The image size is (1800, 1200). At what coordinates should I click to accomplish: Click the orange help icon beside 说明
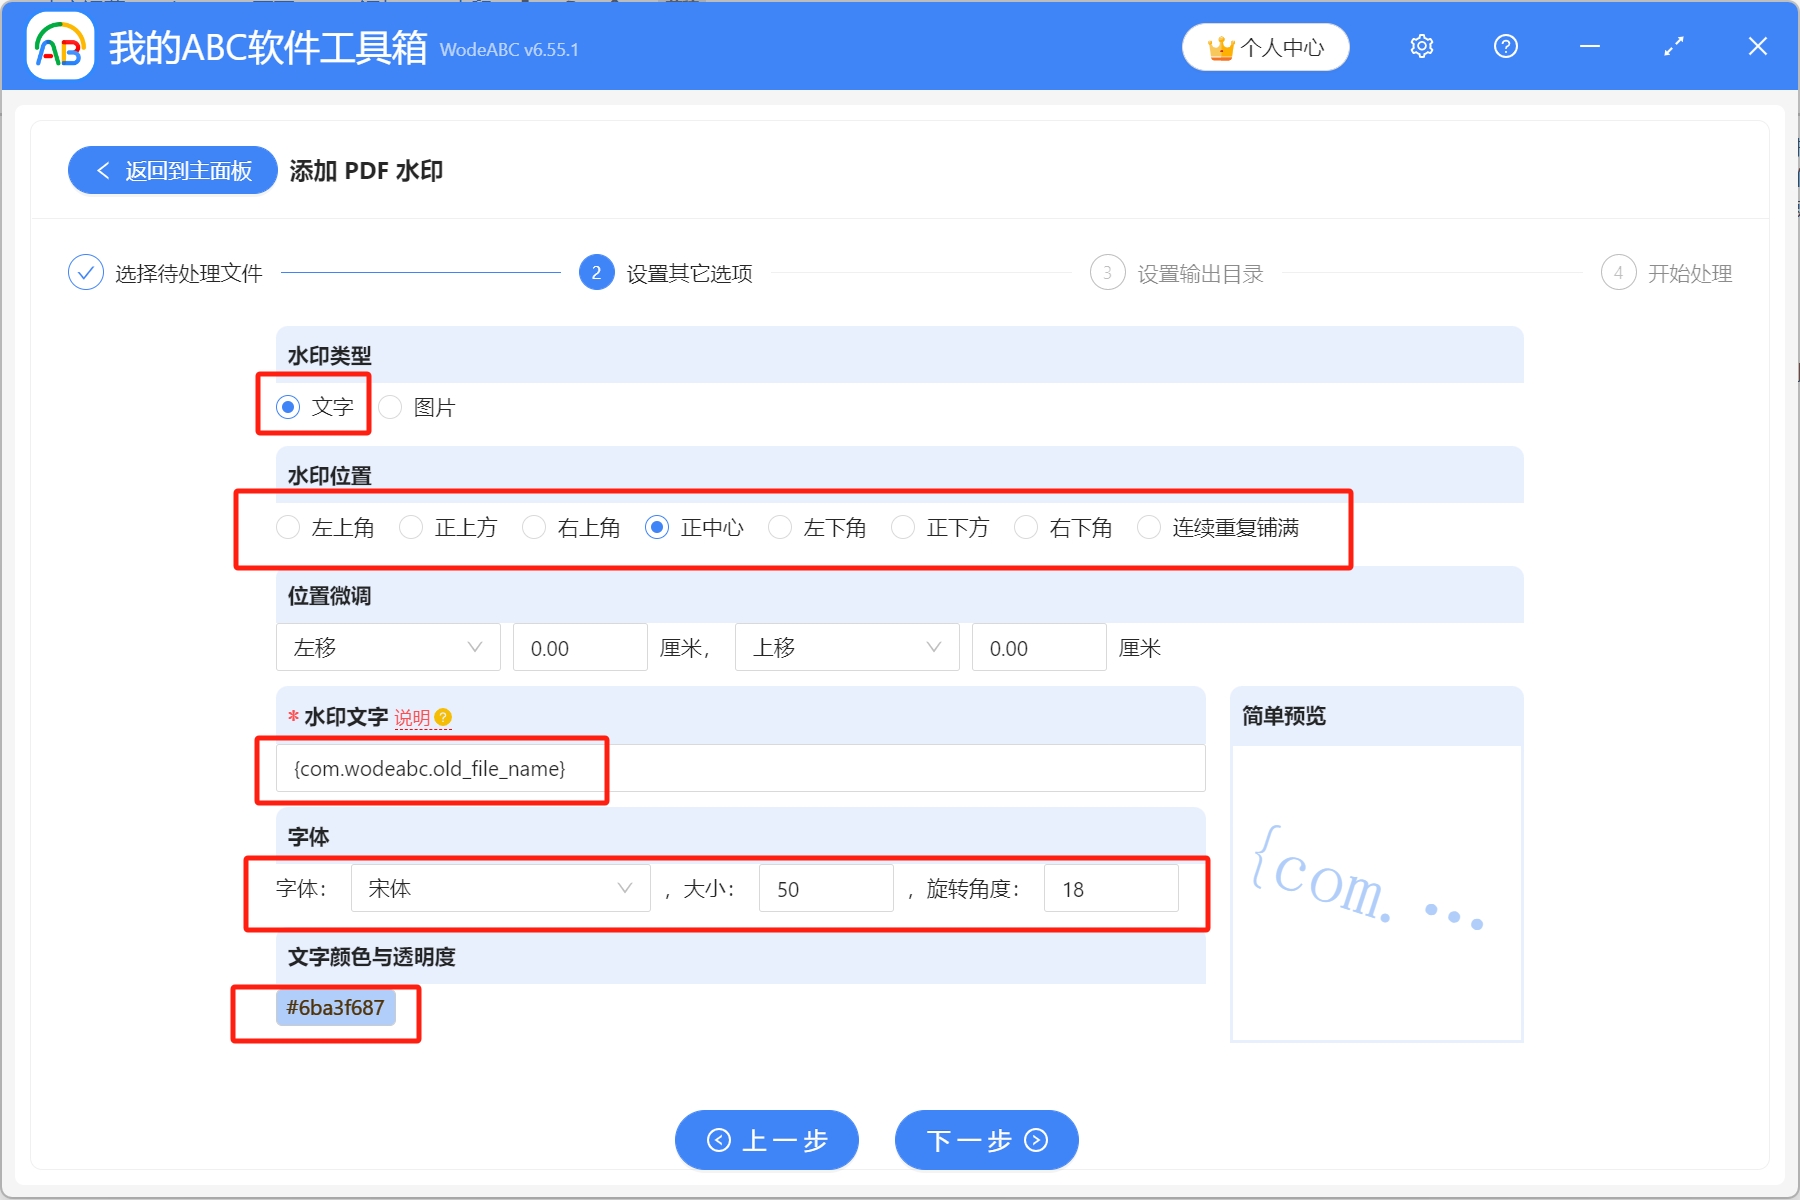[444, 717]
